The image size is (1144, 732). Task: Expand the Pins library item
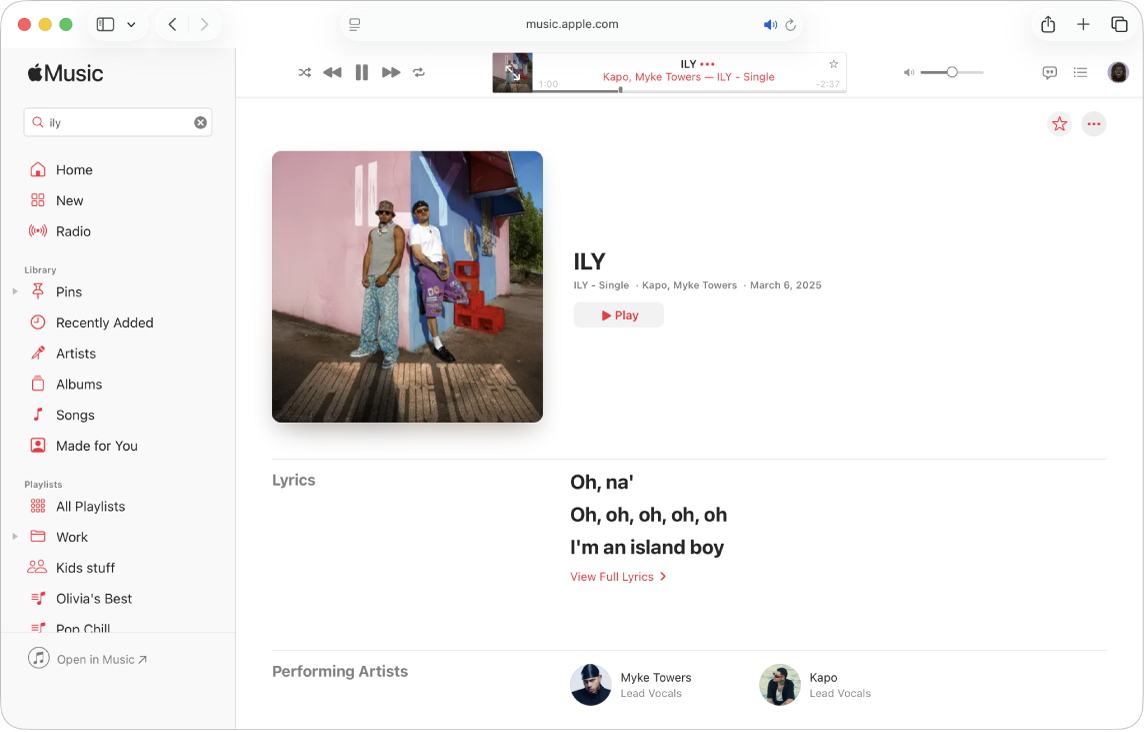coord(15,292)
